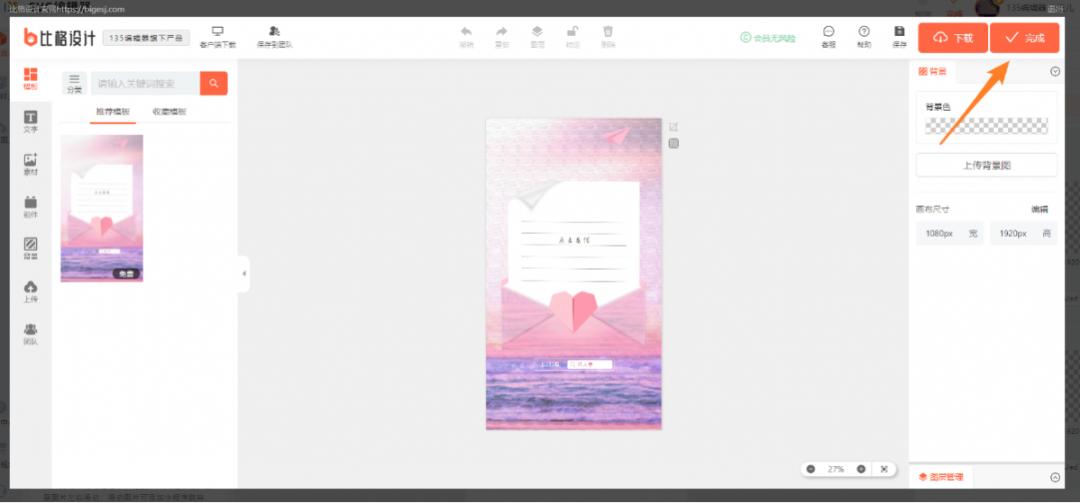The height and width of the screenshot is (503, 1080).
Task: Click the orange 完成 finish button
Action: pos(1024,38)
